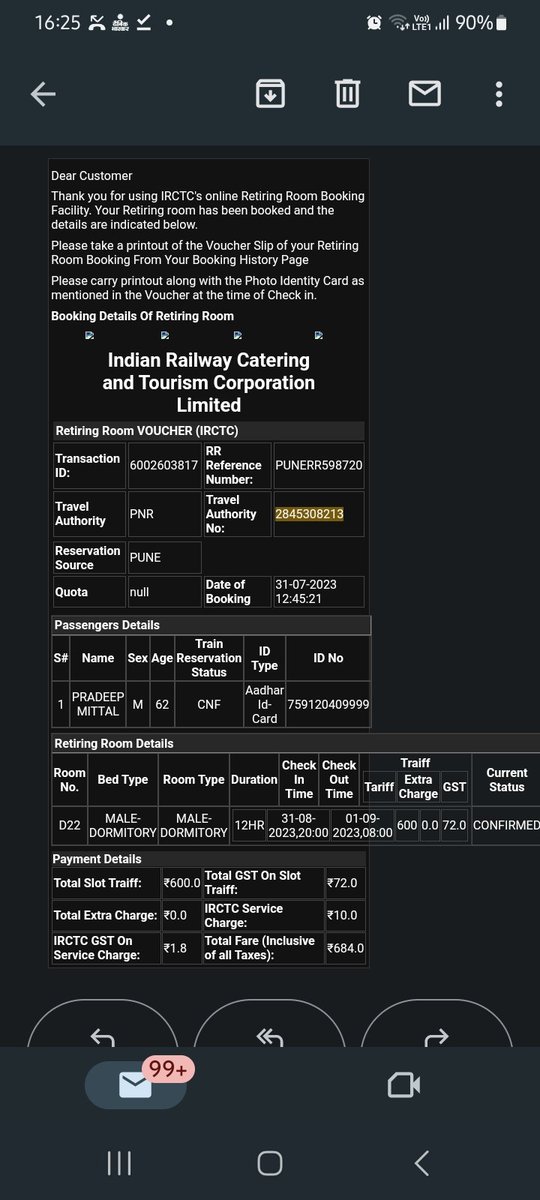
Task: Tap the total fare ₹684.0
Action: click(x=345, y=948)
